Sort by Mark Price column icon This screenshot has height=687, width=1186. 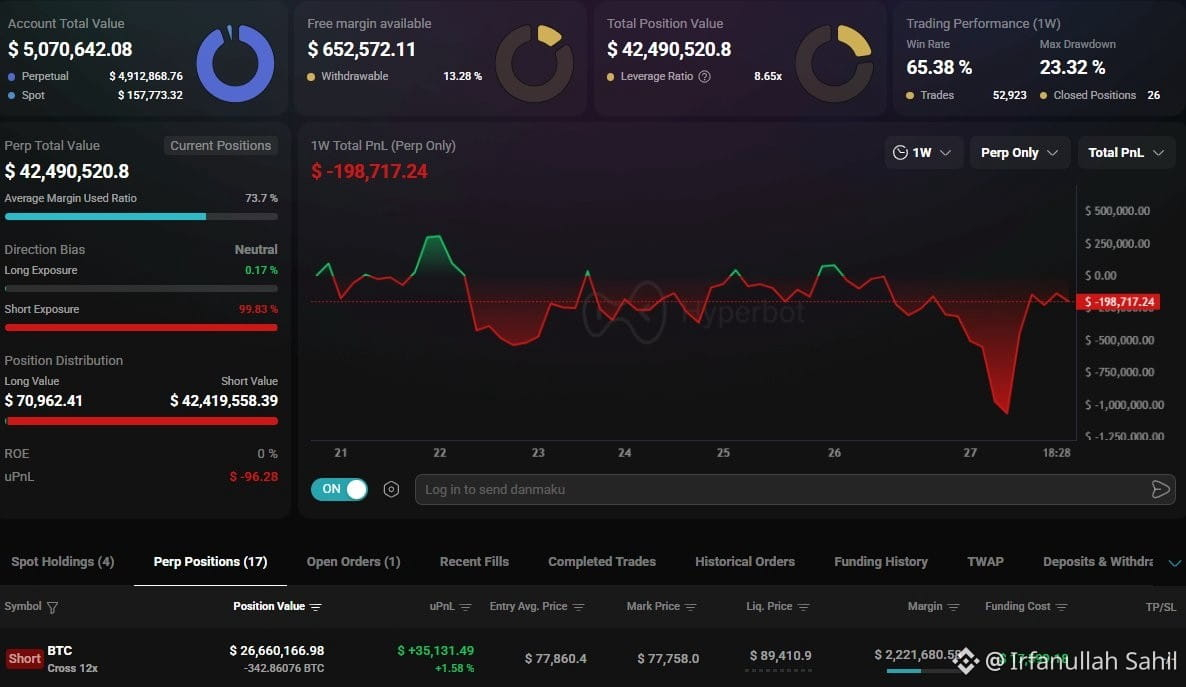pos(691,607)
